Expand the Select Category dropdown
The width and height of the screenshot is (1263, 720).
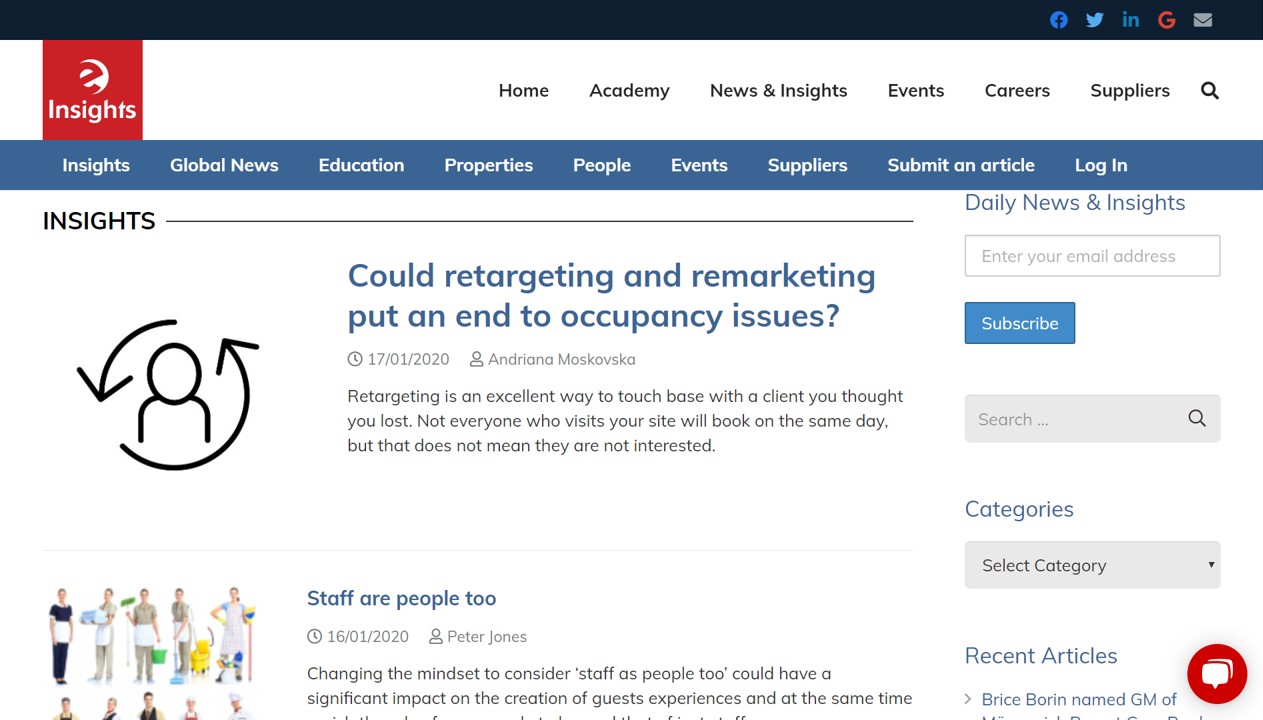pyautogui.click(x=1091, y=565)
